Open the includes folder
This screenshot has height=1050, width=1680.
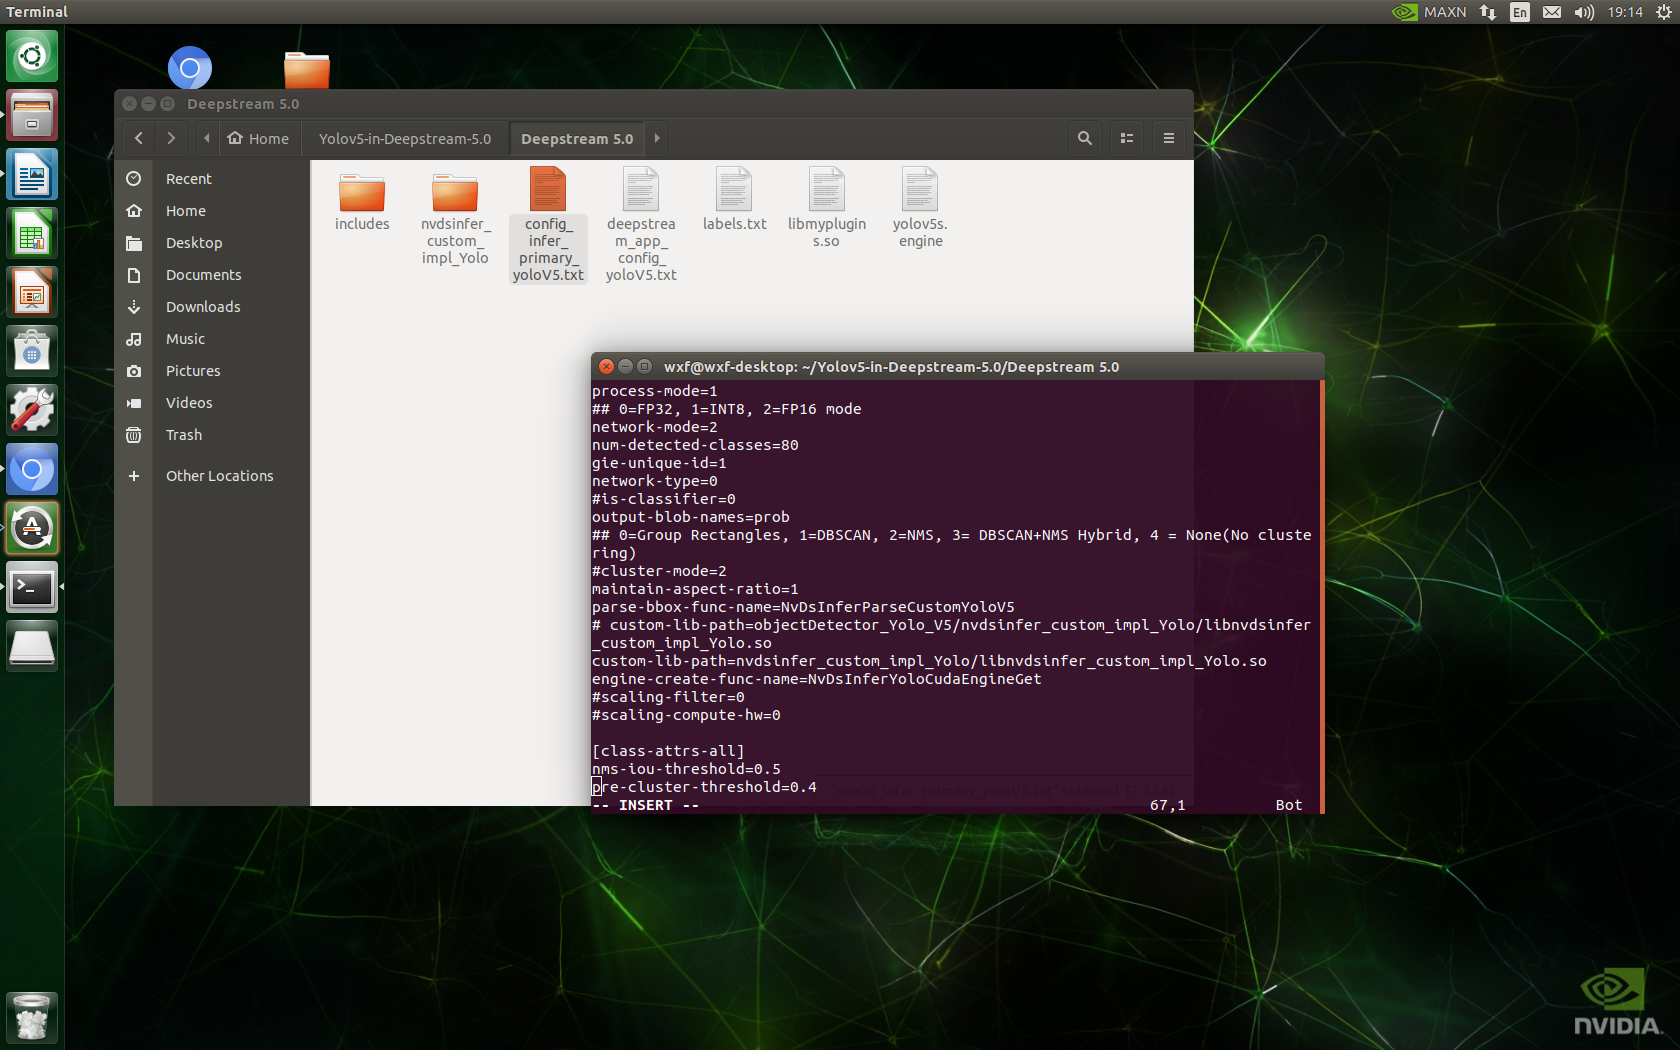(362, 201)
